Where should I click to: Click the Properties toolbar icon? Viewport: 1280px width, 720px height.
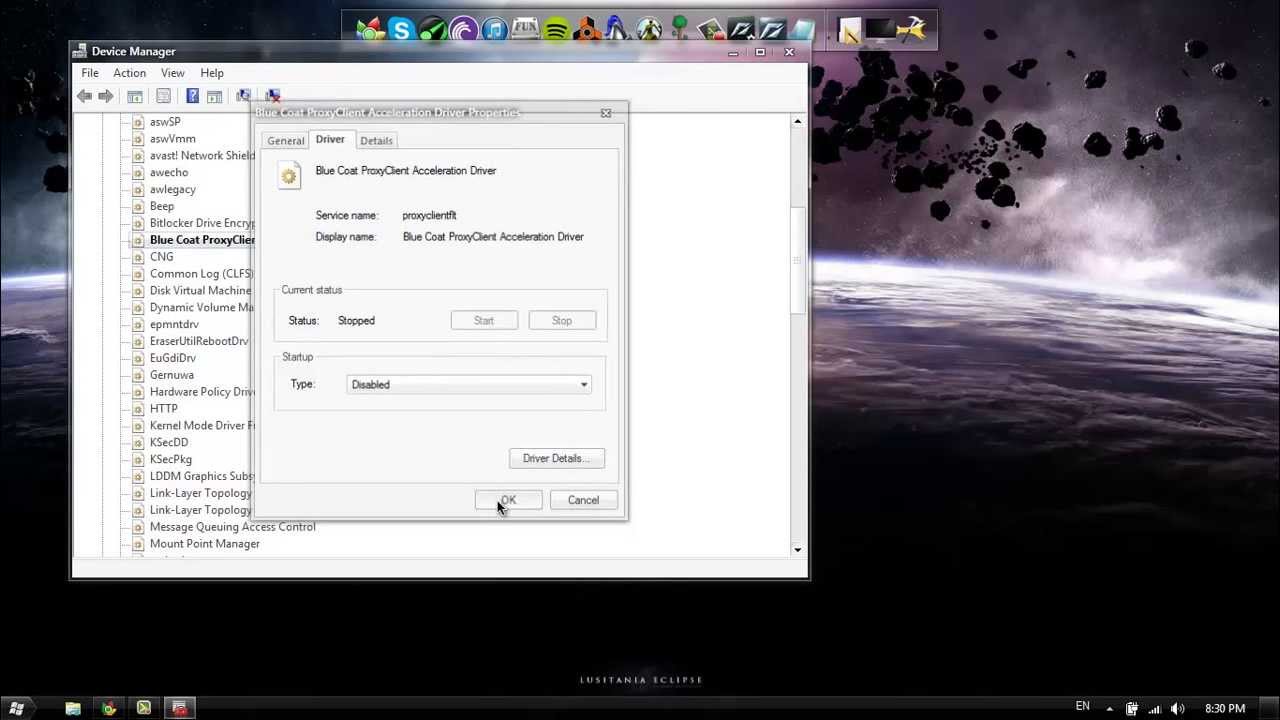click(x=163, y=96)
